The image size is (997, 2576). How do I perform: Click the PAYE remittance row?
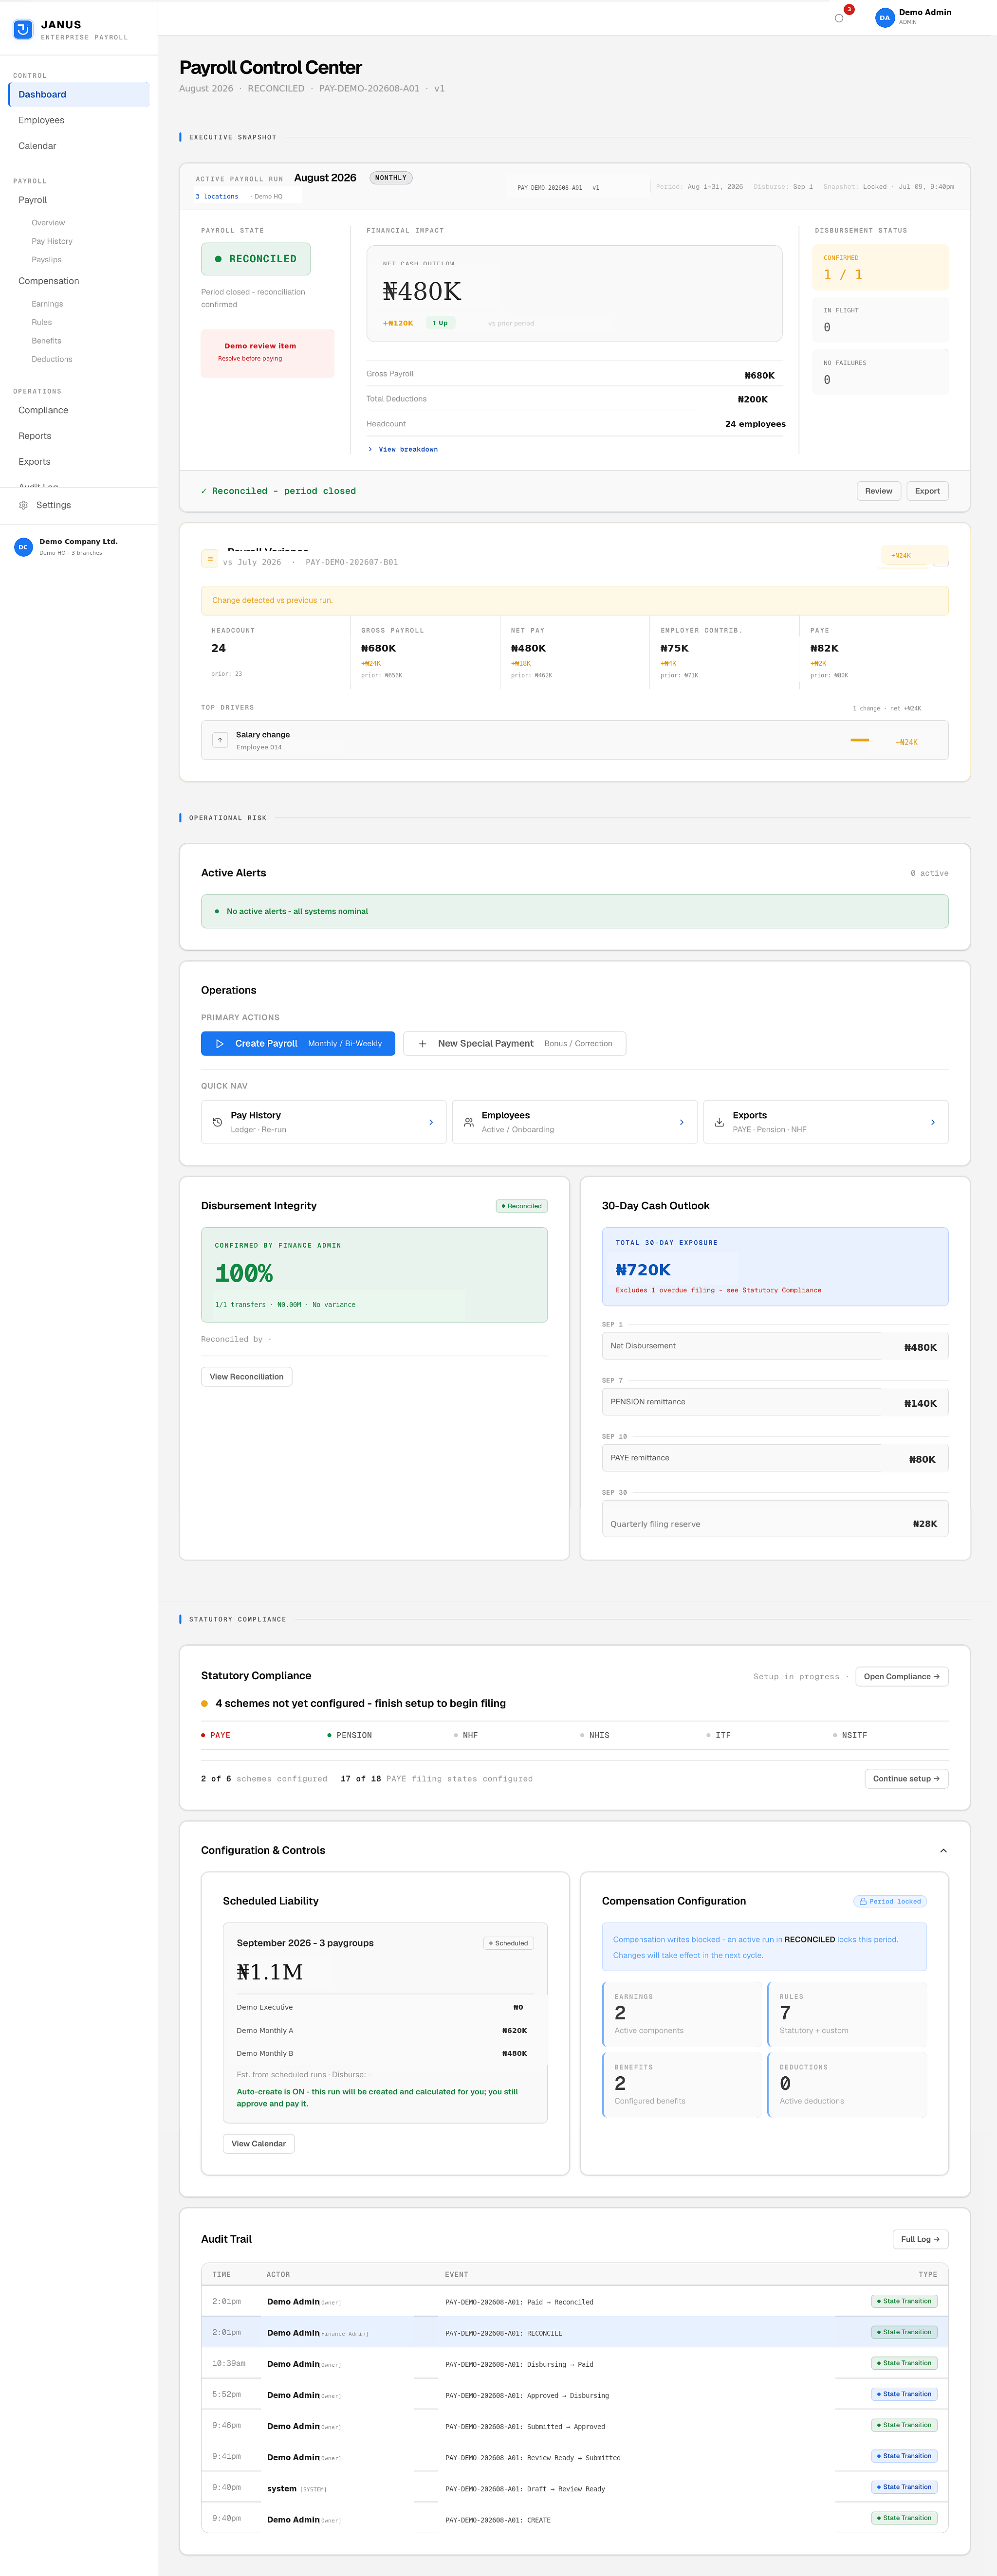tap(775, 1458)
